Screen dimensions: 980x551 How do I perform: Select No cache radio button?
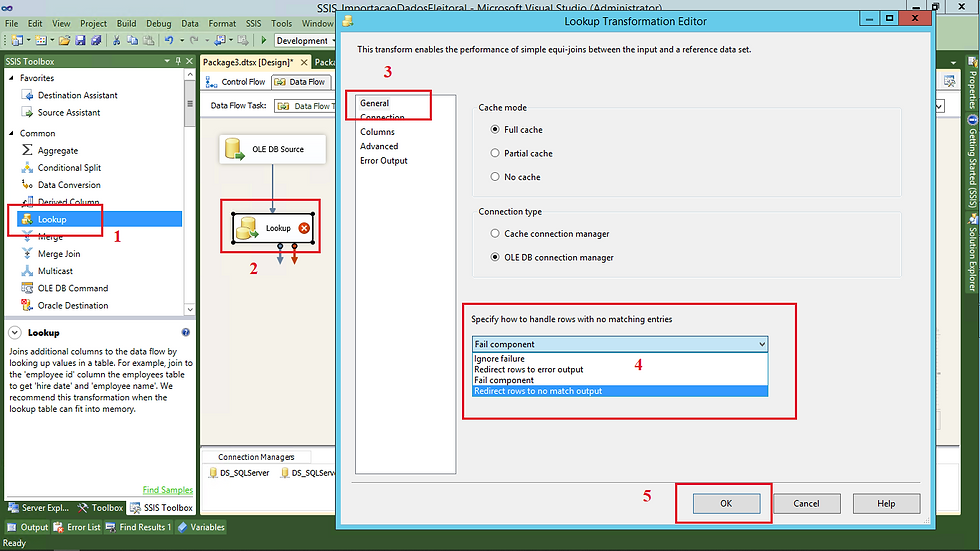[495, 177]
